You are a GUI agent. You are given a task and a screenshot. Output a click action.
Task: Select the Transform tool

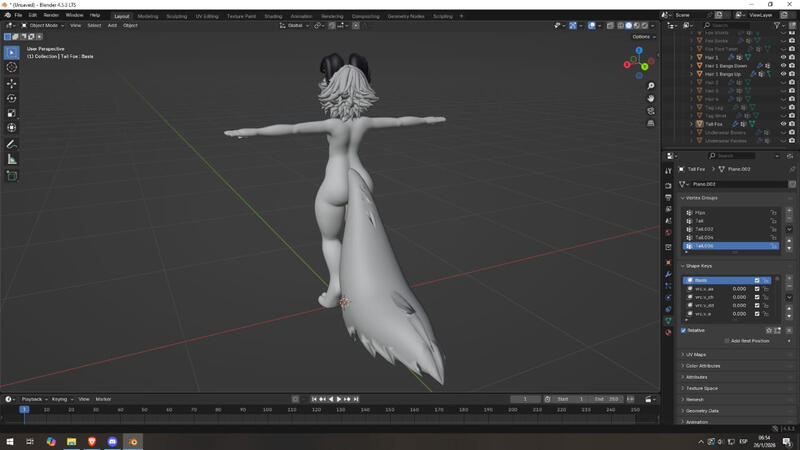(x=12, y=128)
